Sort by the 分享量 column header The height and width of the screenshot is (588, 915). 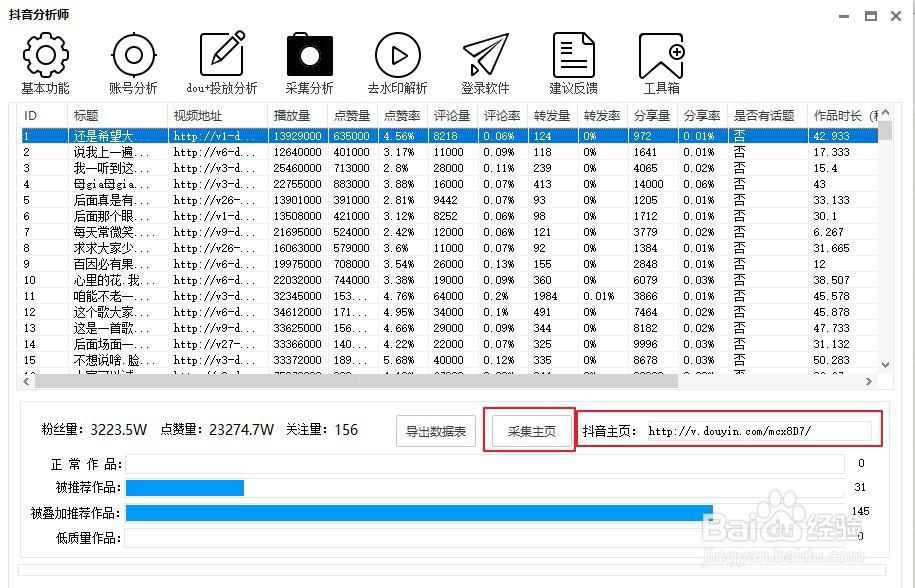tap(652, 116)
